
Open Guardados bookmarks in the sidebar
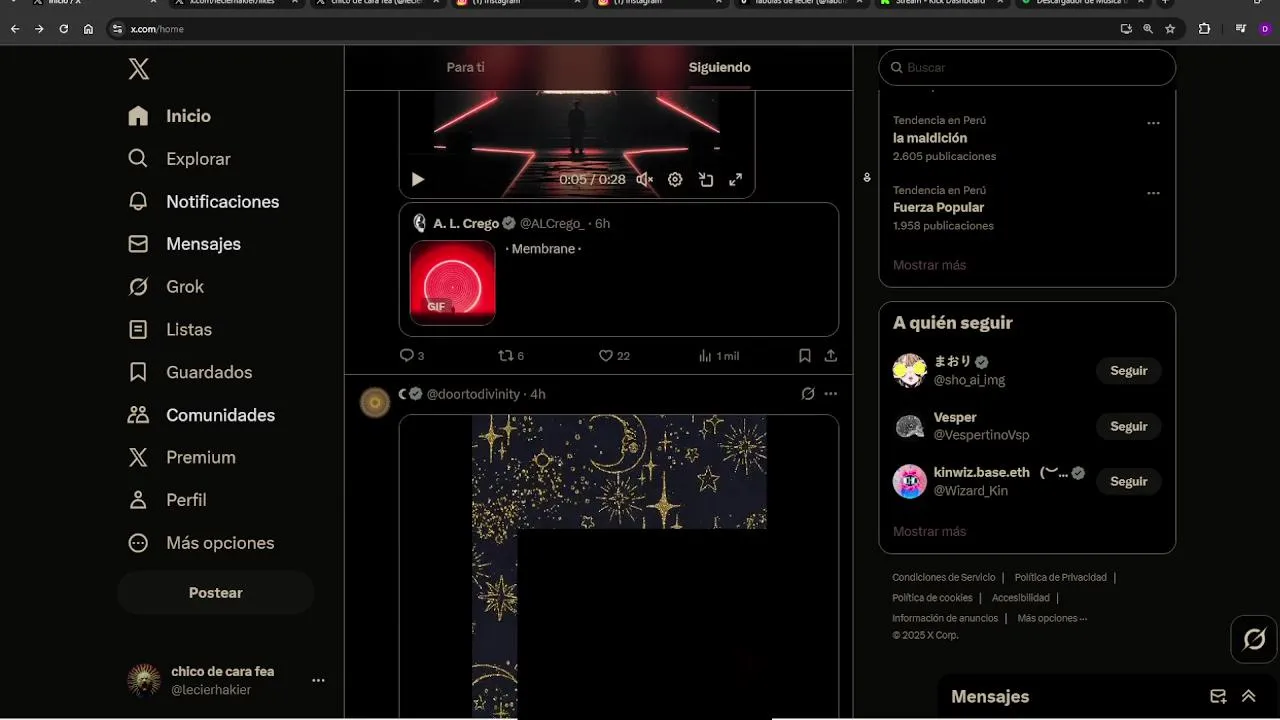(x=190, y=372)
